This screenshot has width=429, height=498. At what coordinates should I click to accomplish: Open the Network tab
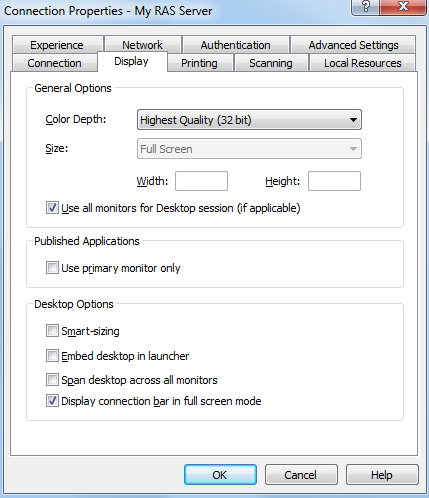pyautogui.click(x=143, y=45)
